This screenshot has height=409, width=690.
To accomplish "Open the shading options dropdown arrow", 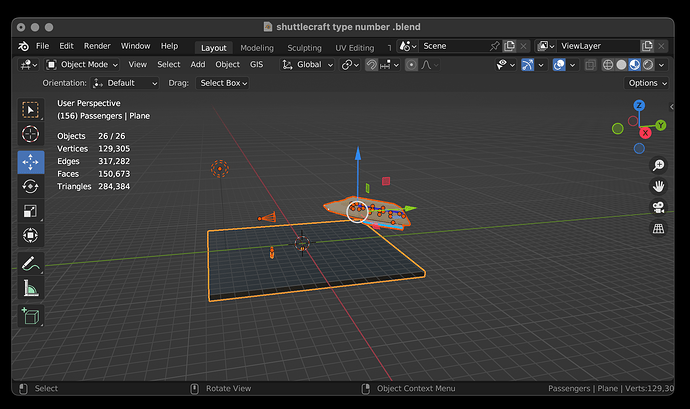I will coord(661,65).
